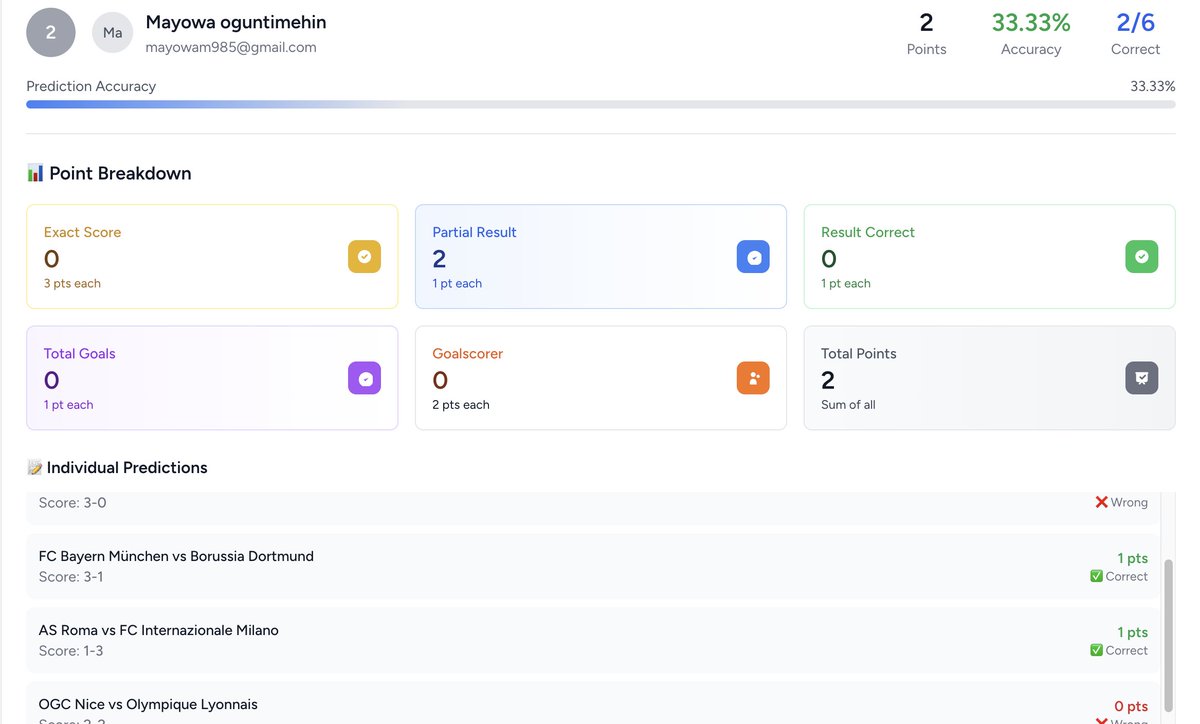Viewport: 1200px width, 724px height.
Task: Click the email mayowam985@gmail.com
Action: click(231, 47)
